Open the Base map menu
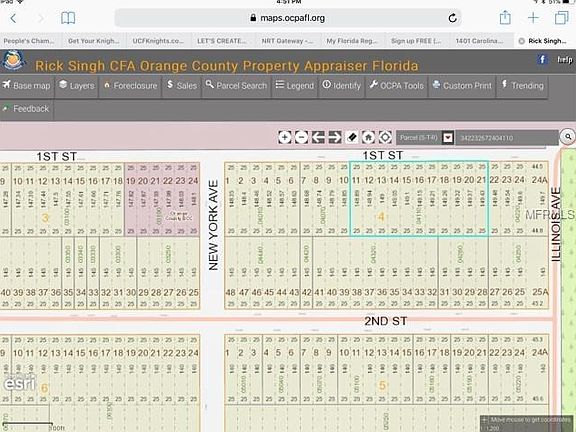Image resolution: width=576 pixels, height=432 pixels. (27, 86)
